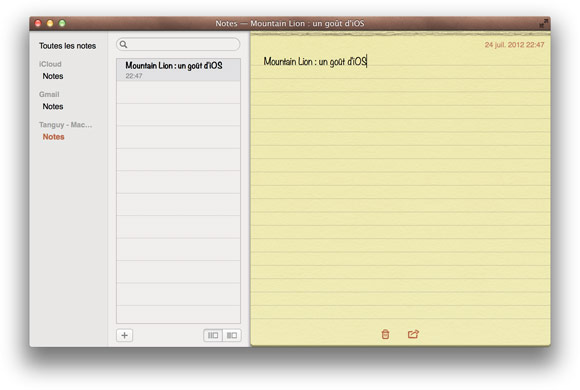This screenshot has width=580, height=390.
Task: Open Notes under iCloud account
Action: (53, 76)
